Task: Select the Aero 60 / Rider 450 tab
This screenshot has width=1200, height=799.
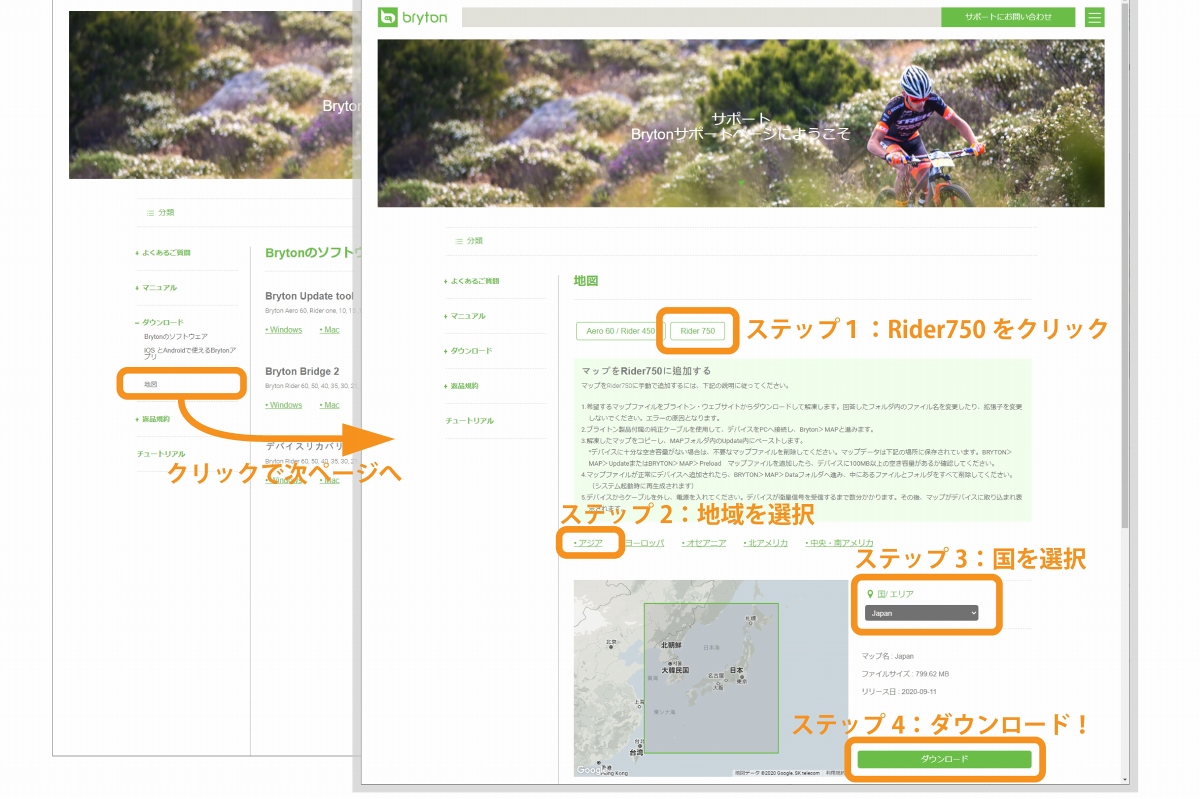Action: 620,331
